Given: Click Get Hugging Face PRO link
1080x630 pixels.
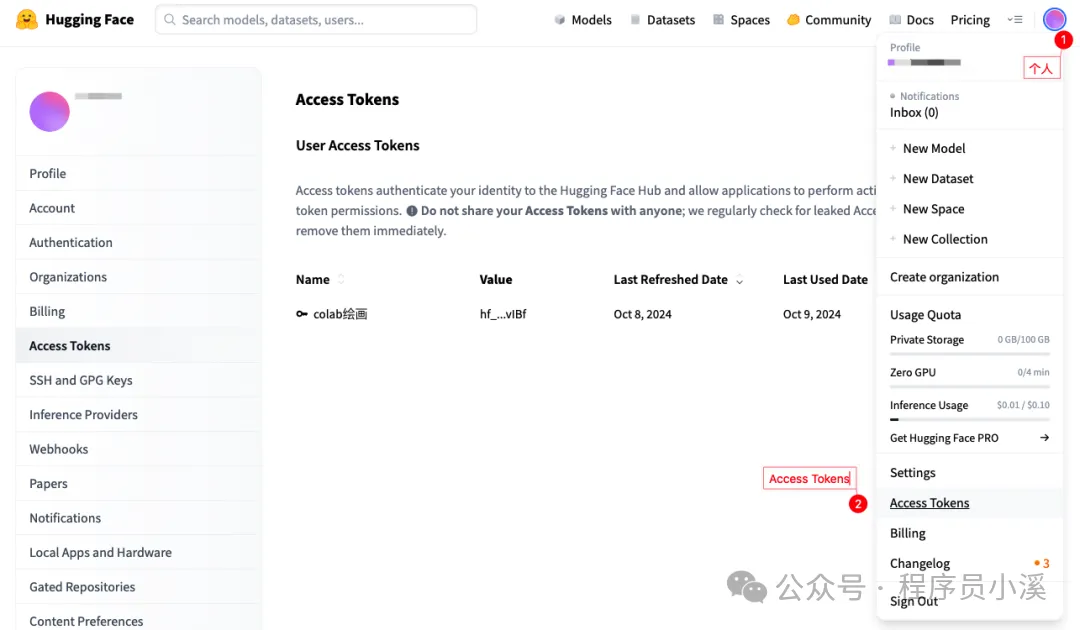Looking at the screenshot, I should tap(944, 438).
